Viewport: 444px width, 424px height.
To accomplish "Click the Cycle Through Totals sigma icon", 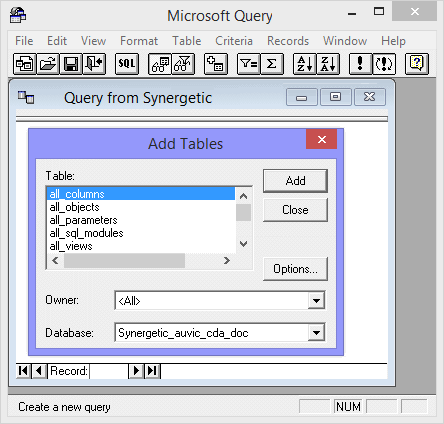I will [272, 64].
